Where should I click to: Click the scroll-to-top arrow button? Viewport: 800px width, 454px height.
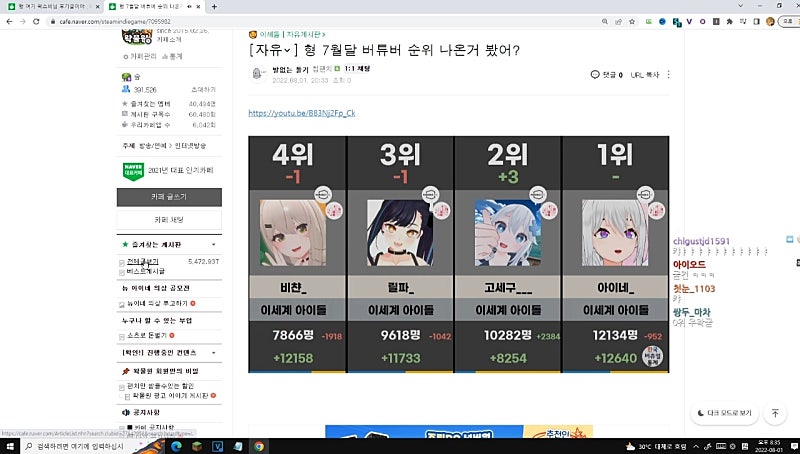[x=775, y=413]
